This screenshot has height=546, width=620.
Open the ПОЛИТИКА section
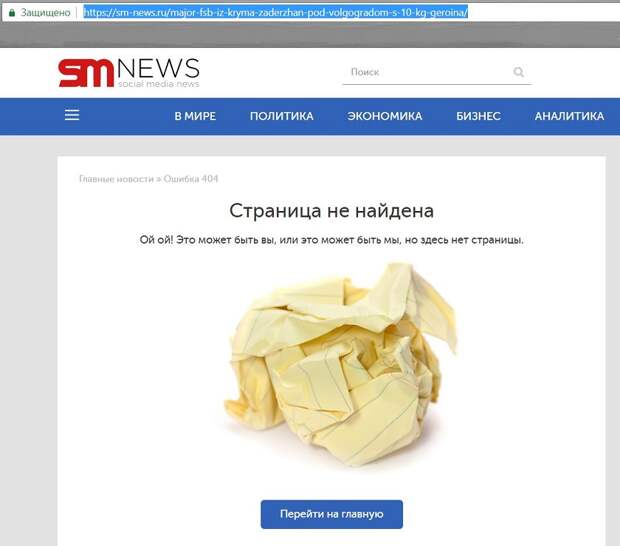click(x=282, y=116)
